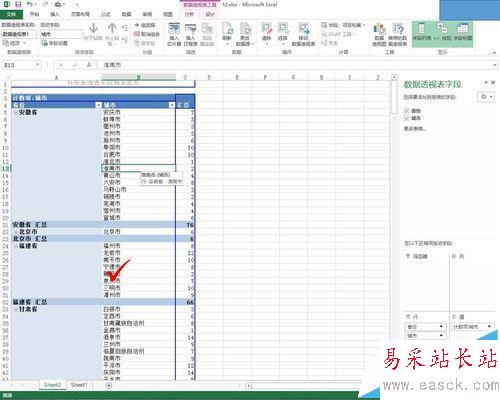Click the Redo arrow icon

[x=45, y=4]
